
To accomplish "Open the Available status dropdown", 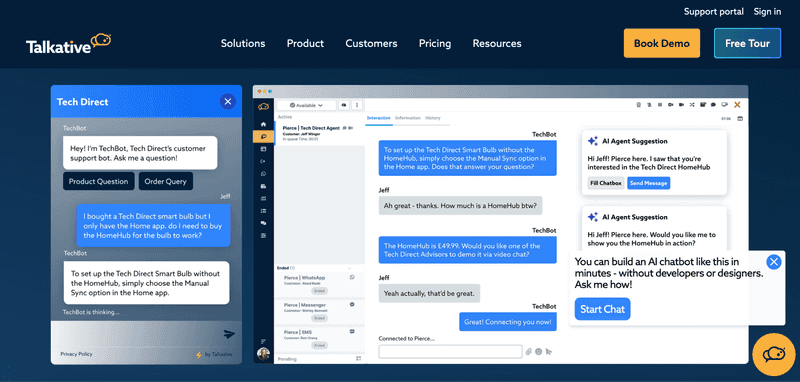I will (x=306, y=105).
